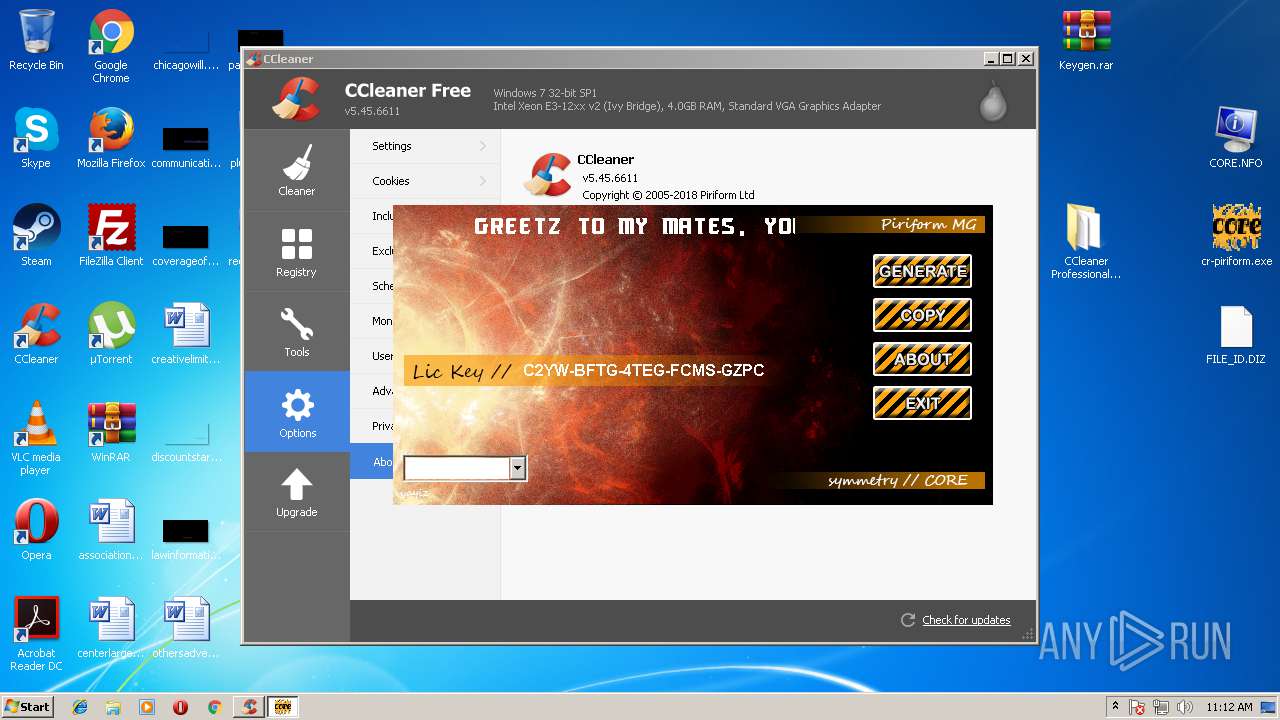Viewport: 1280px width, 720px height.
Task: Expand the Settings row chevron arrow
Action: pos(483,146)
